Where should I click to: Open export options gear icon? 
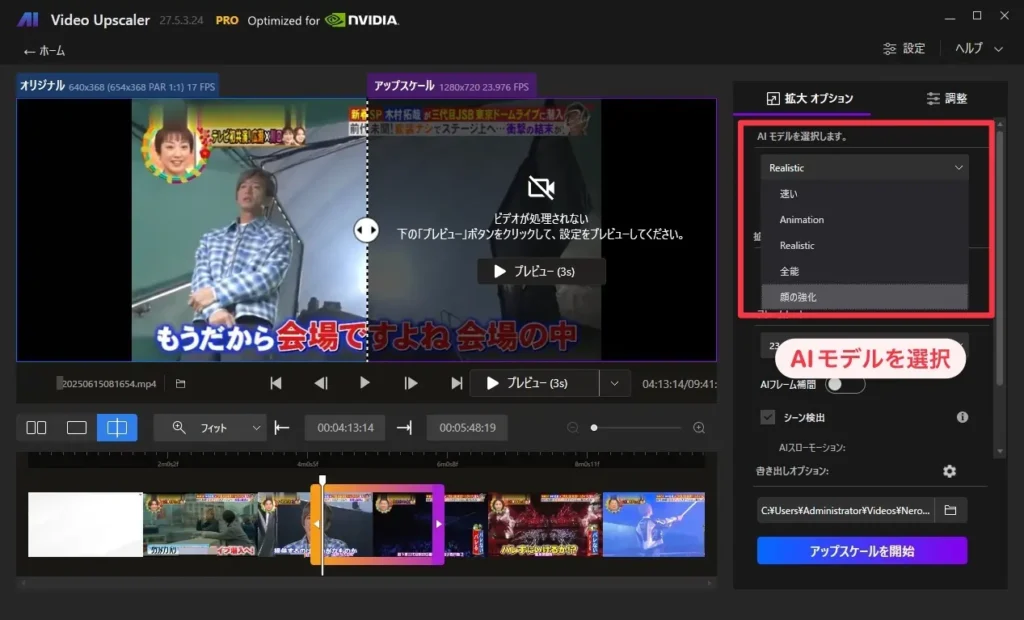[x=949, y=471]
